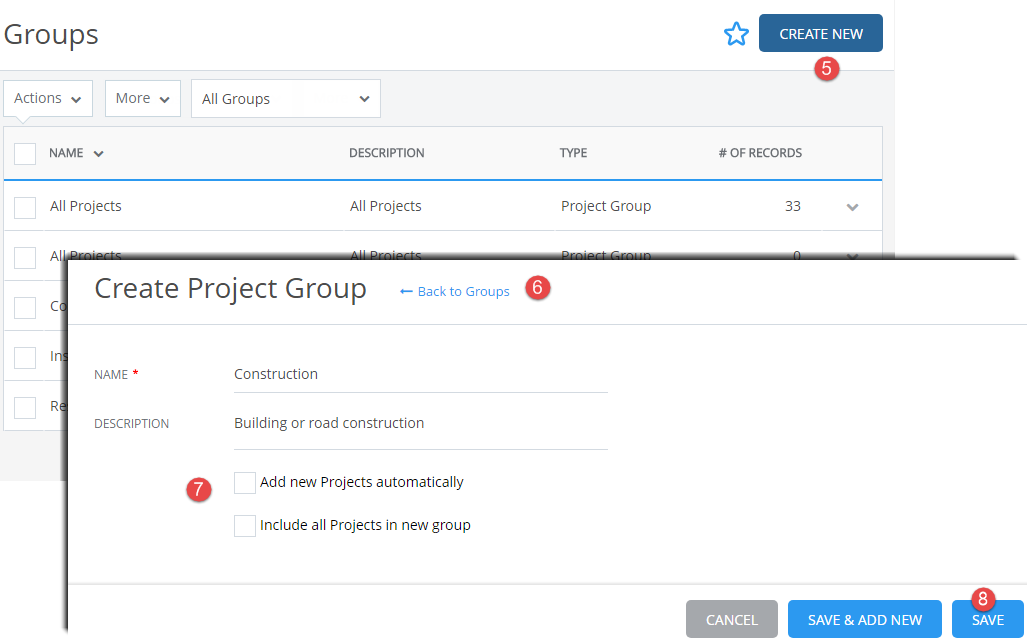Open the More dropdown menu
This screenshot has height=641, width=1027.
(x=143, y=98)
